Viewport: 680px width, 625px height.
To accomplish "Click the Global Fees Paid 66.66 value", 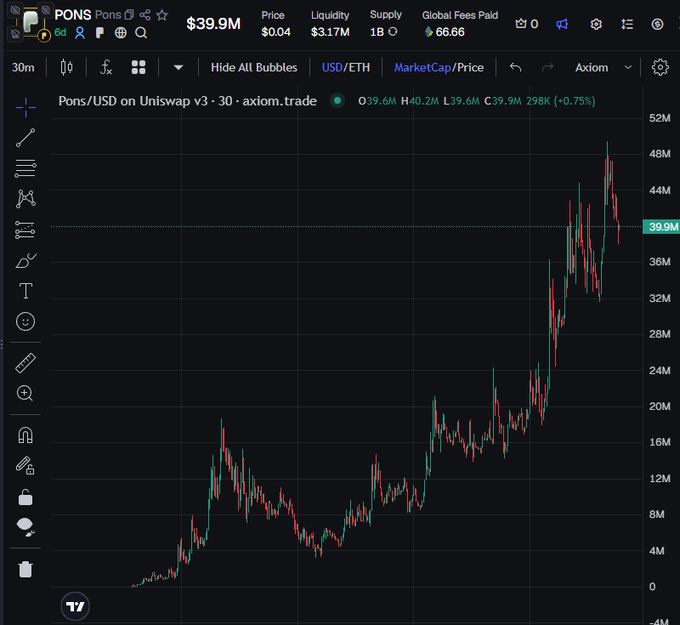I will (445, 32).
